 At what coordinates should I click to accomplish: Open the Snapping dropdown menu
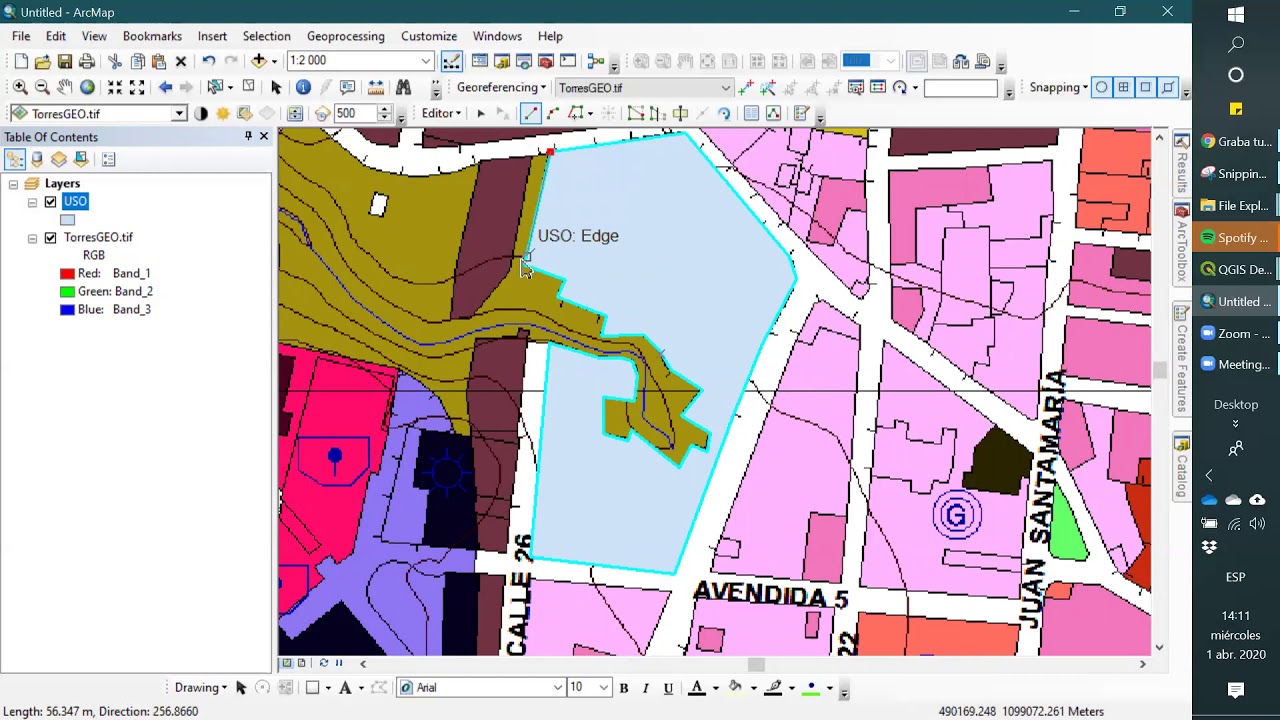tap(1058, 88)
